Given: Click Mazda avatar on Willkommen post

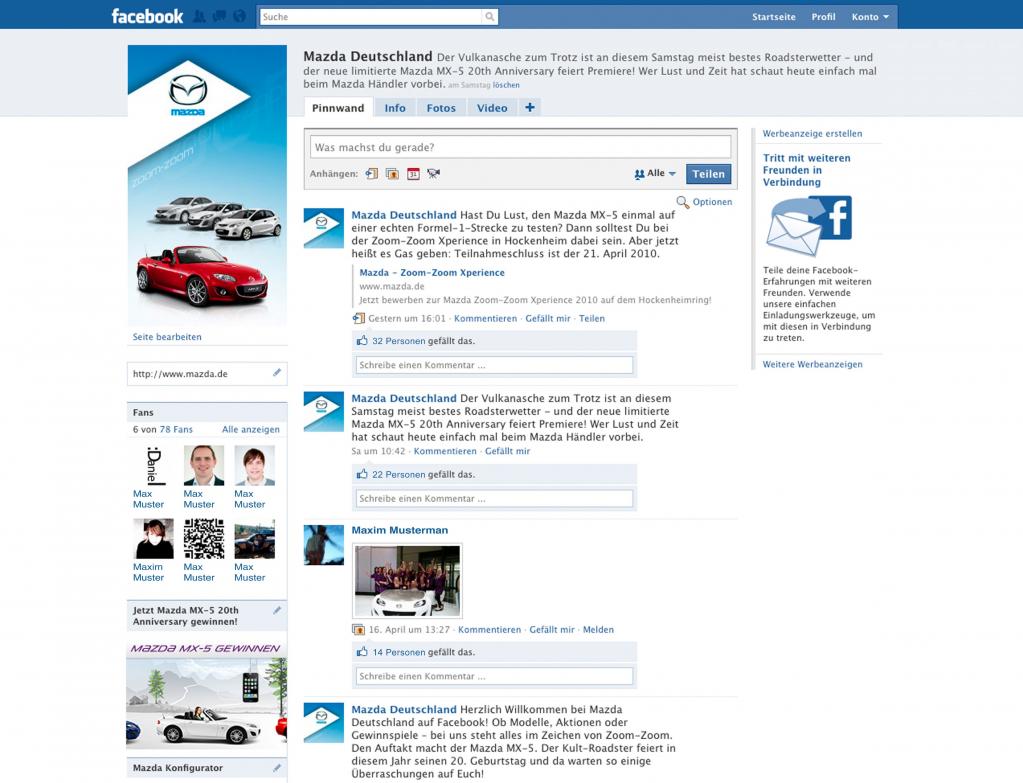Looking at the screenshot, I should [324, 722].
